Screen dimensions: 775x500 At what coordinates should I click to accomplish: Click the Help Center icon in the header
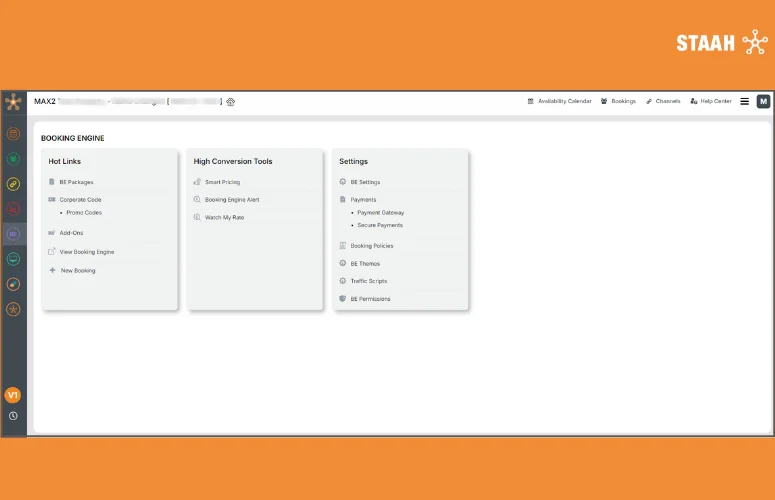pyautogui.click(x=693, y=101)
